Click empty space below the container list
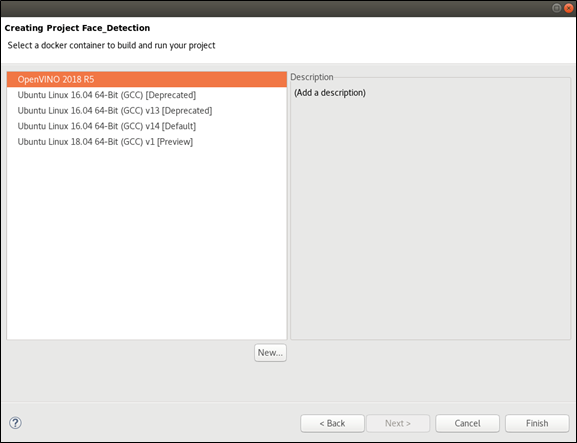Viewport: 577px width, 443px height. tap(147, 243)
